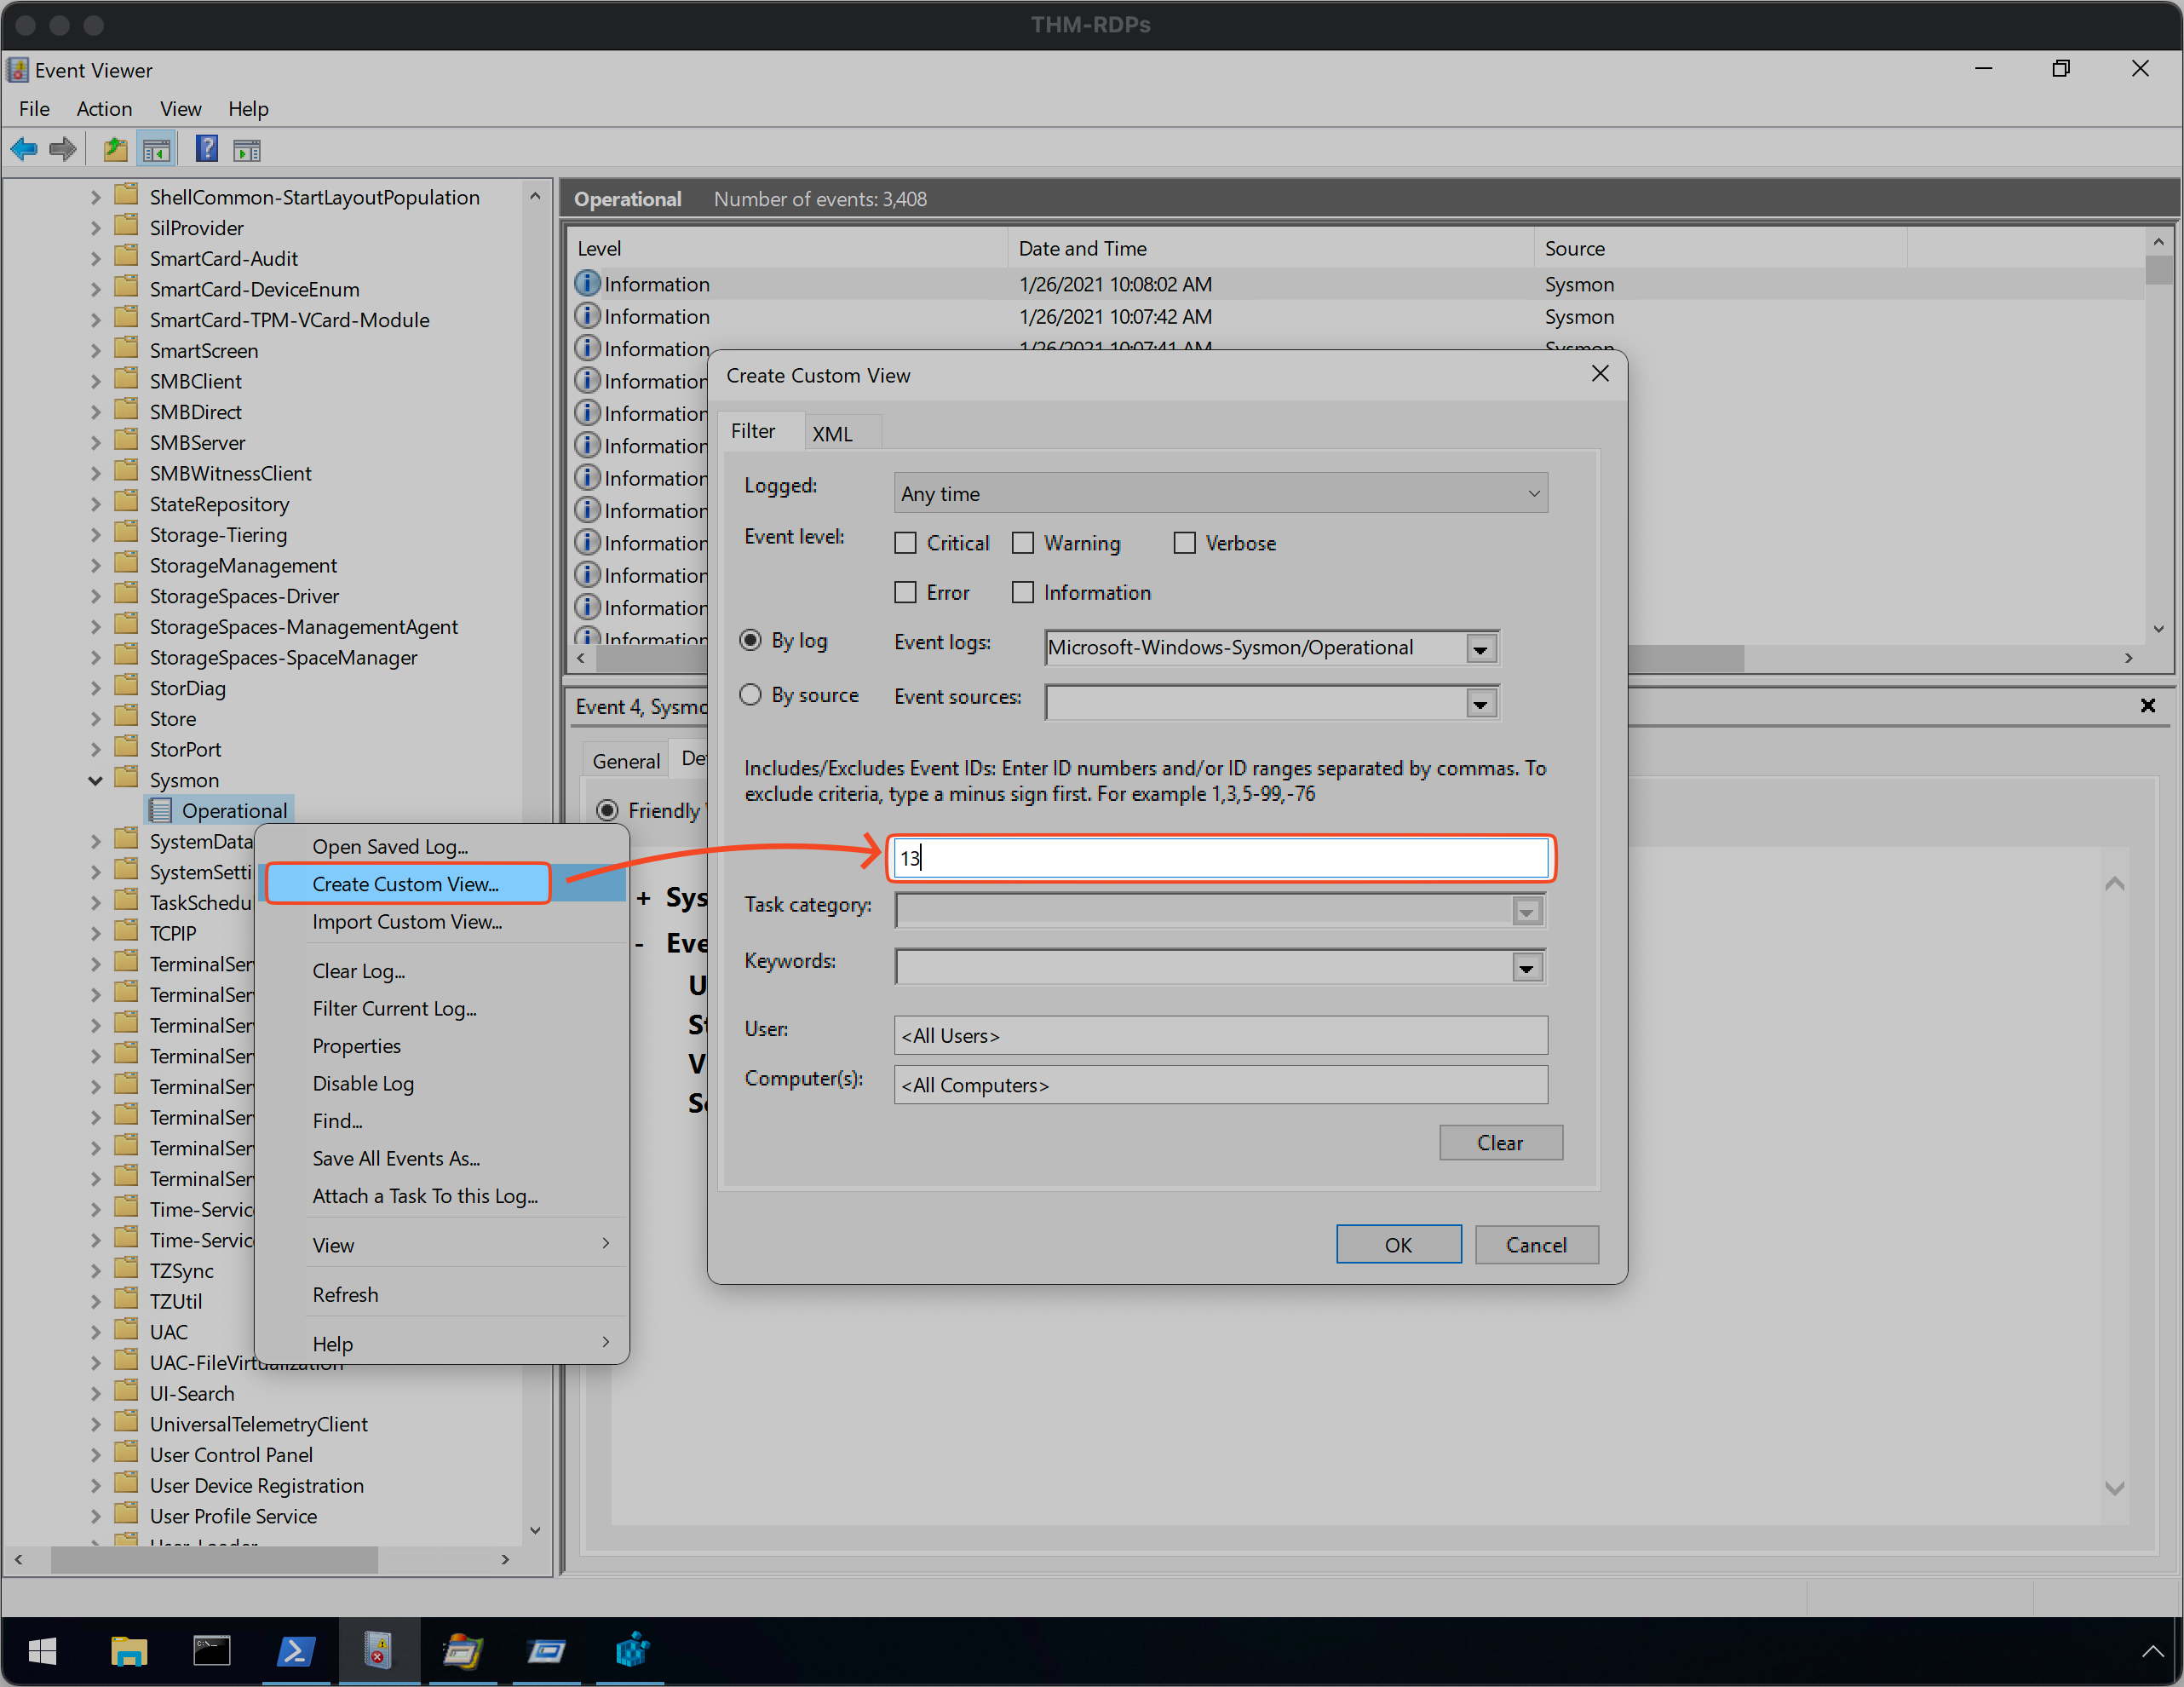This screenshot has width=2184, height=1687.
Task: Open the Logged time dropdown
Action: point(1220,493)
